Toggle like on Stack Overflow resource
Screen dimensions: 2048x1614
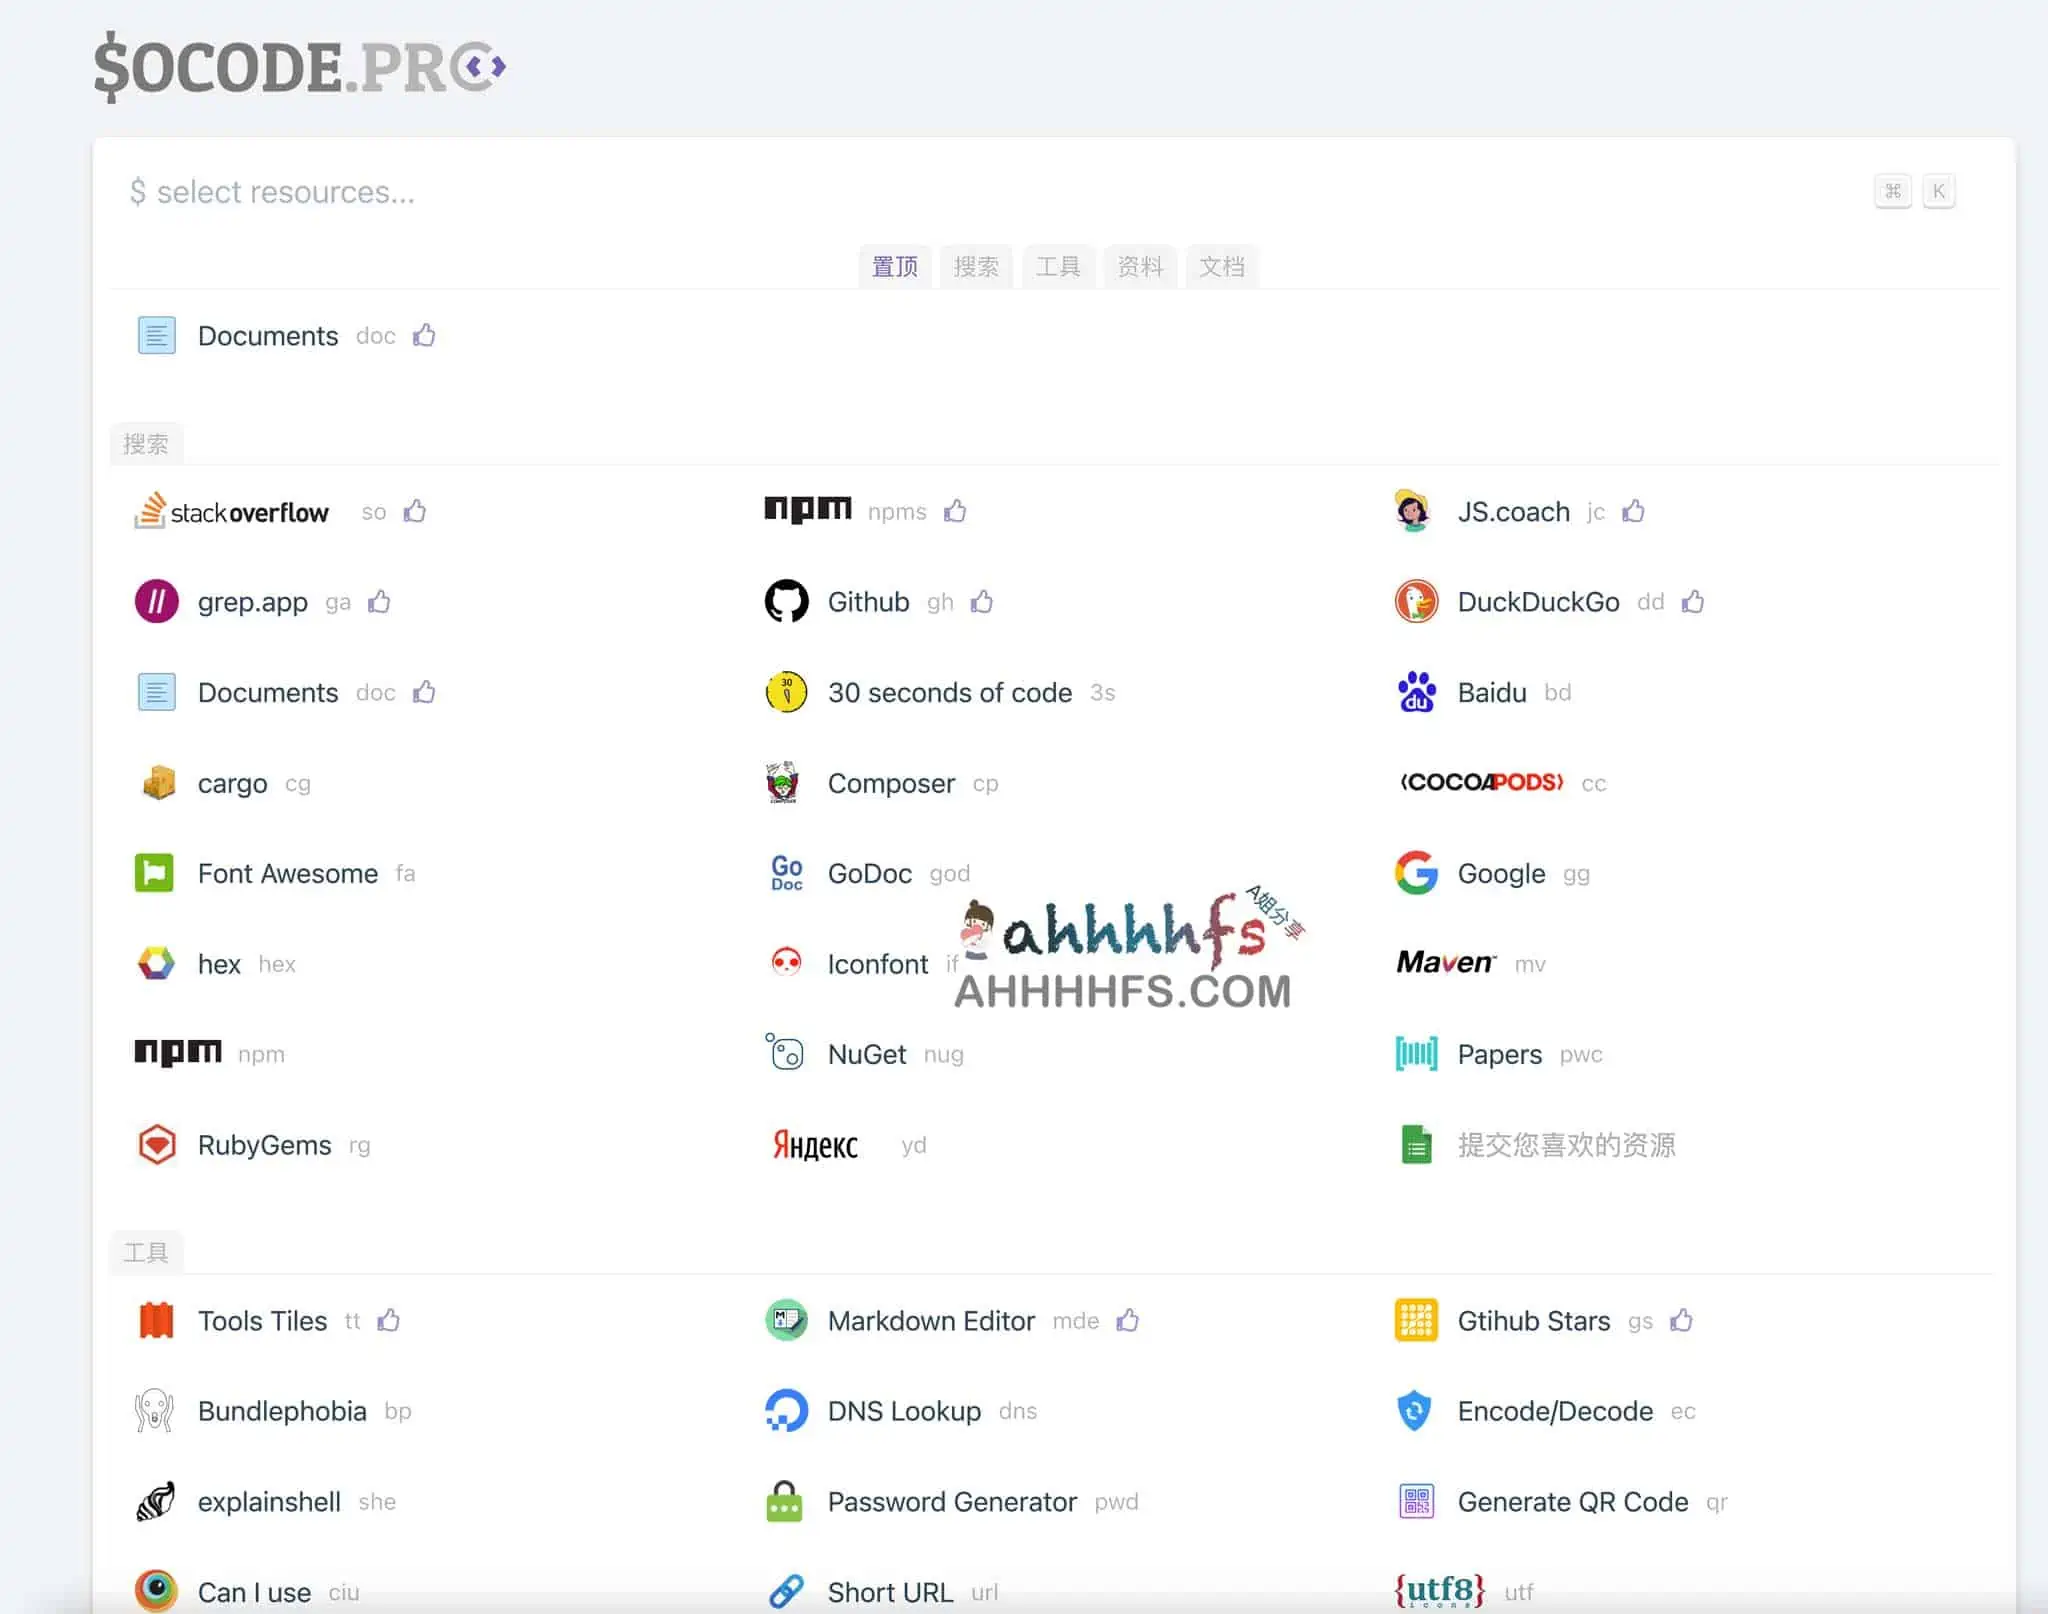[416, 510]
